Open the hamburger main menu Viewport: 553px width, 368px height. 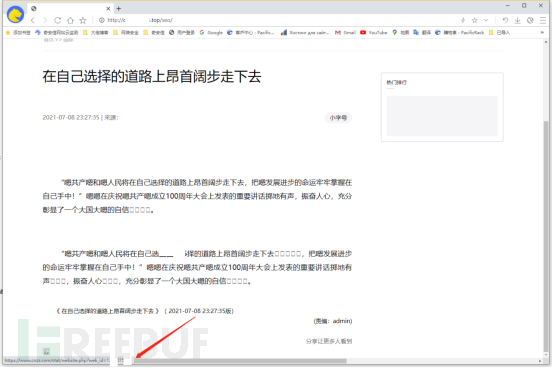[x=543, y=20]
